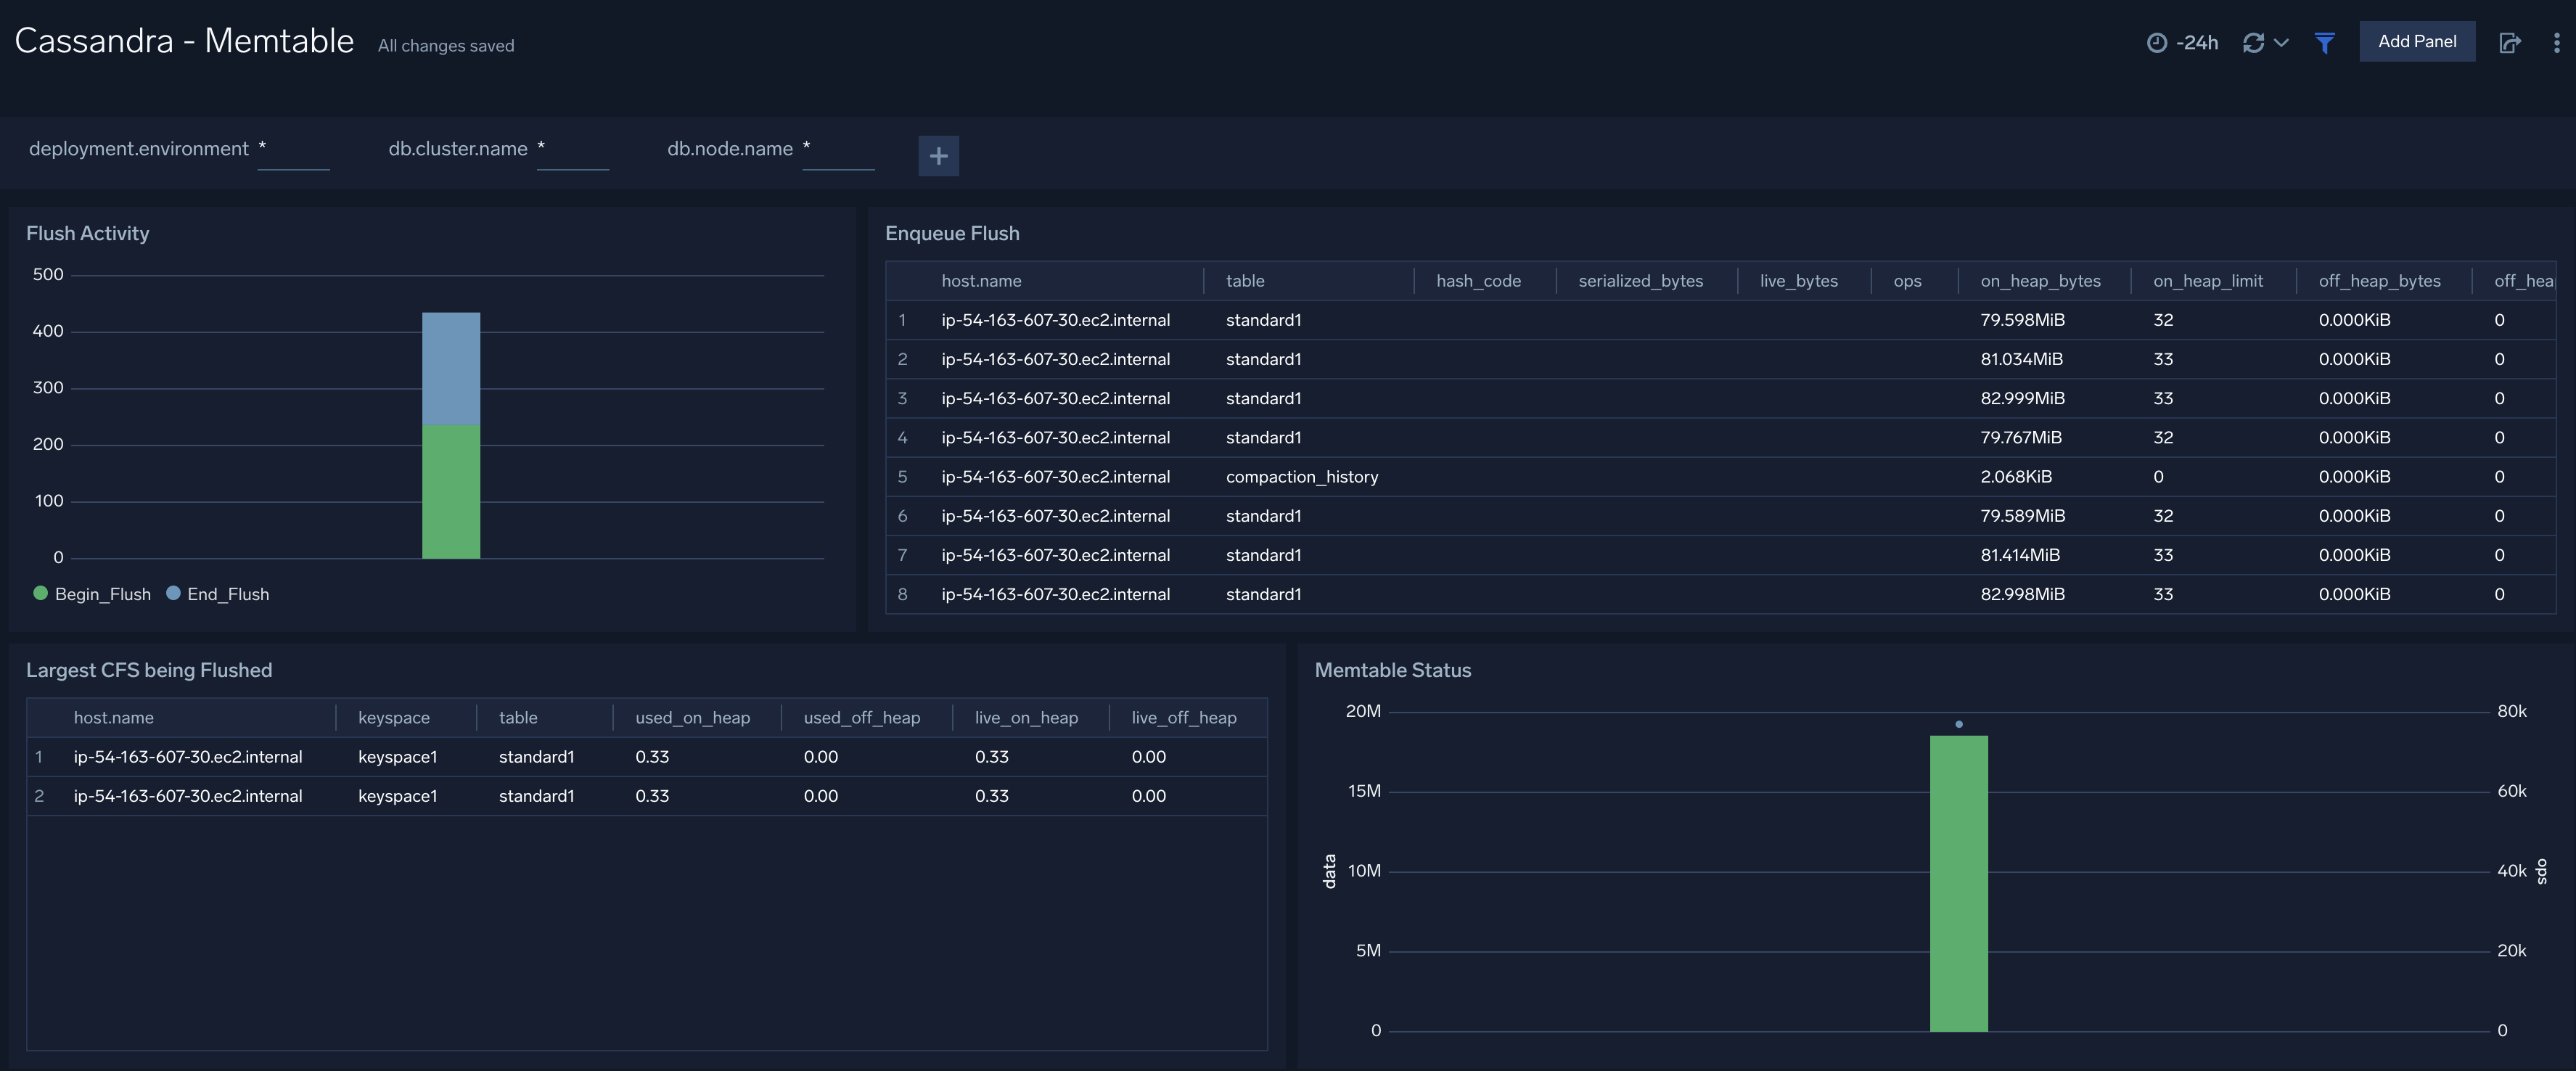The height and width of the screenshot is (1071, 2576).
Task: Click the green Begin_Flush bar segment
Action: (451, 492)
